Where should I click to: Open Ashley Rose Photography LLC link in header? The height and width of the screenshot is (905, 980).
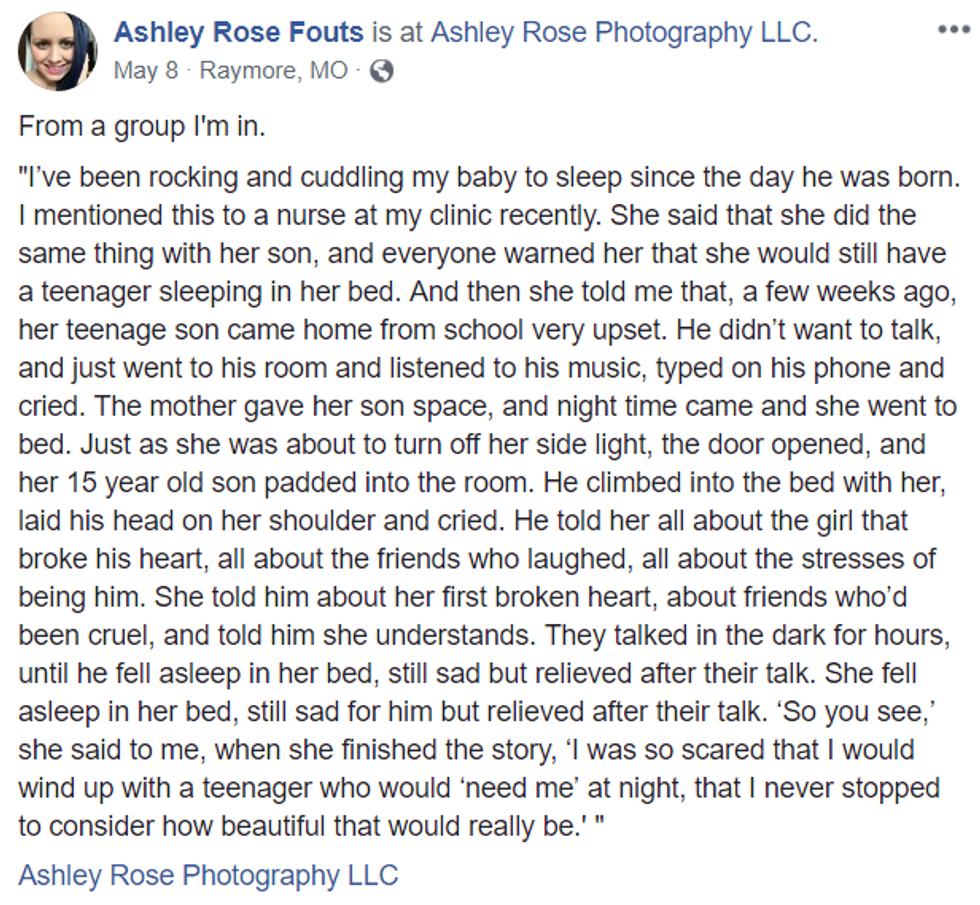[623, 33]
